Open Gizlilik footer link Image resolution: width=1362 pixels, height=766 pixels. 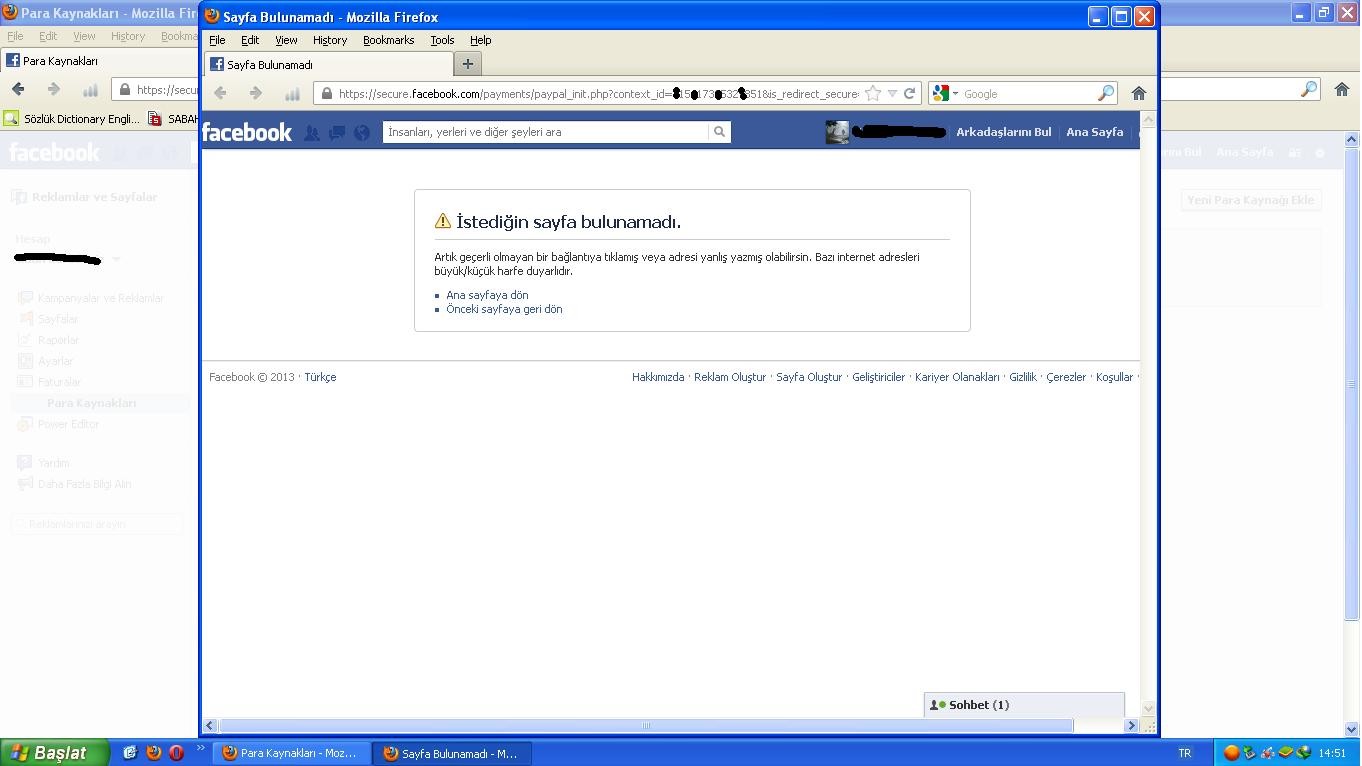[1023, 377]
